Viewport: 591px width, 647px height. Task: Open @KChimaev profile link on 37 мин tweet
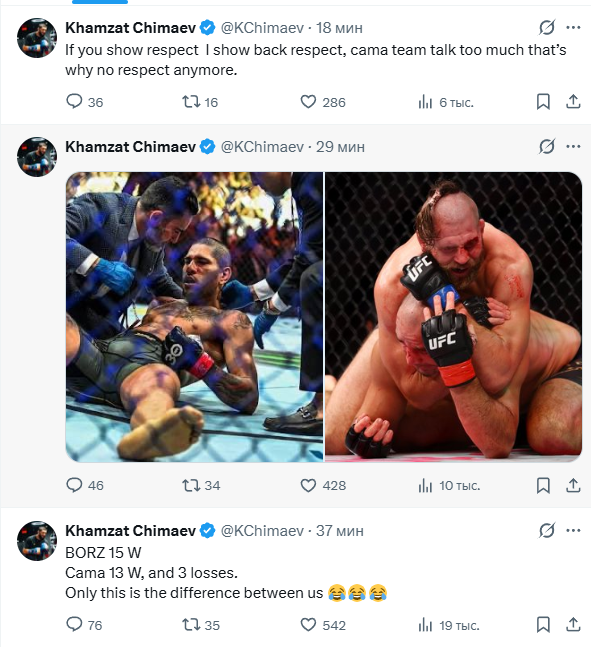tap(262, 531)
